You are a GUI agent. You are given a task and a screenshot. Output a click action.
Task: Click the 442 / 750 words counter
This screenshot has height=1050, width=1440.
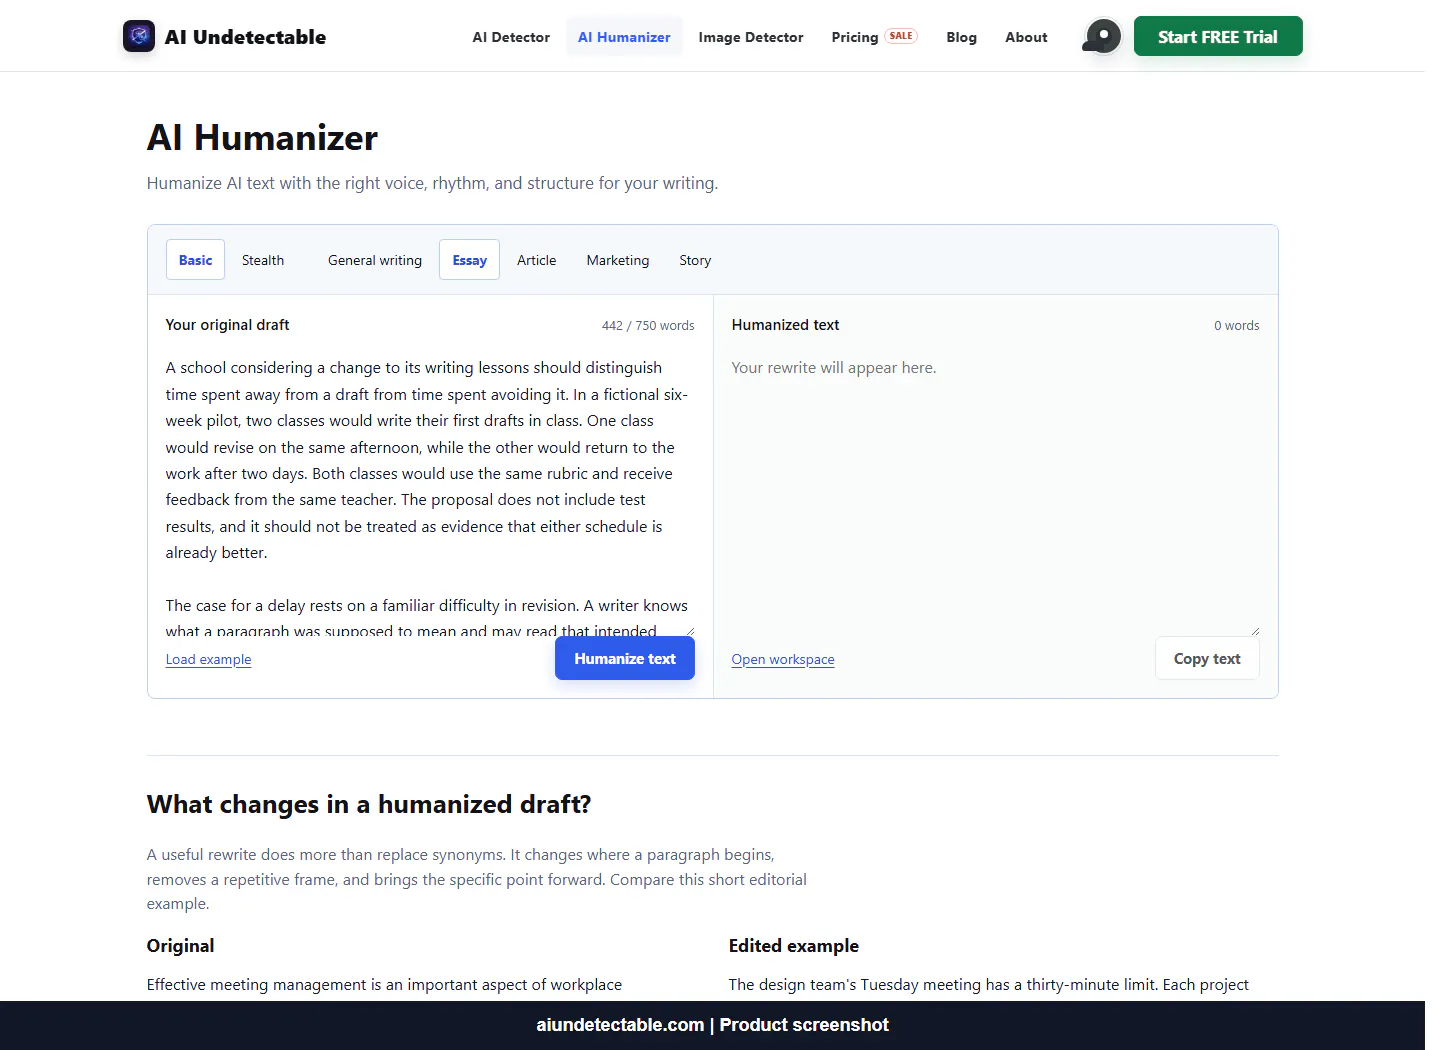pyautogui.click(x=648, y=326)
